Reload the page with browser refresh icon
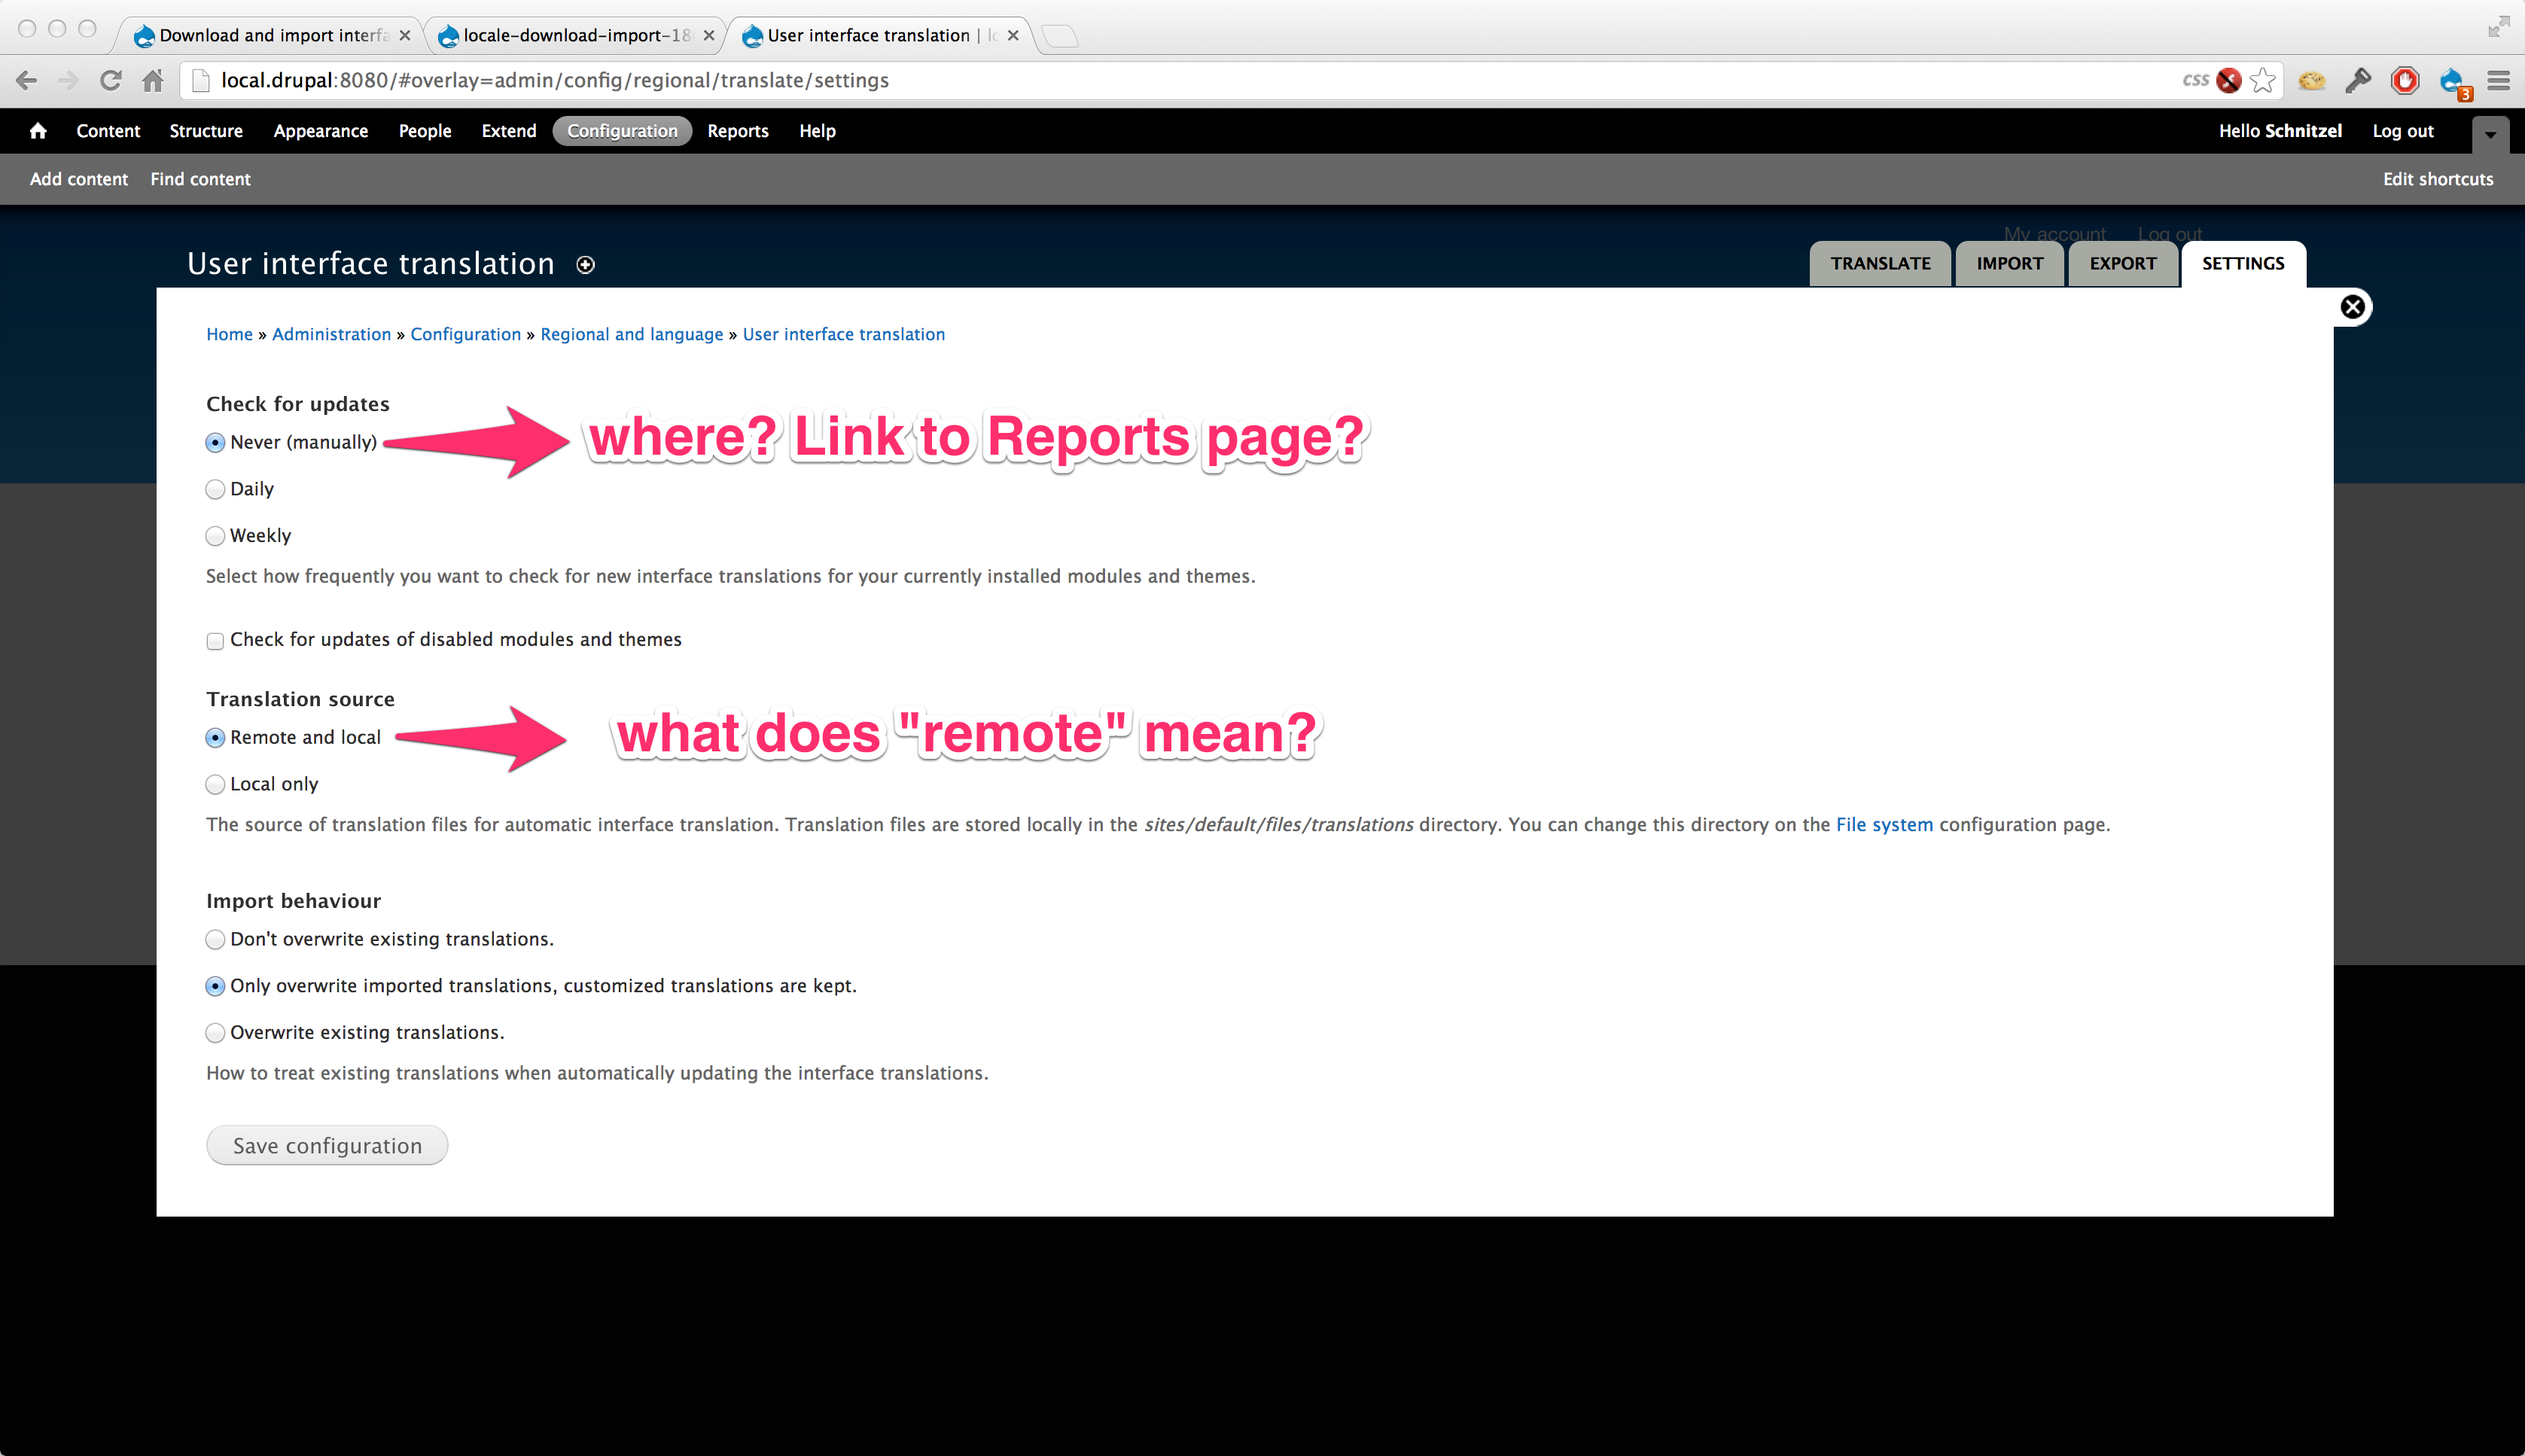Screen dimensions: 2525x1456 111,80
